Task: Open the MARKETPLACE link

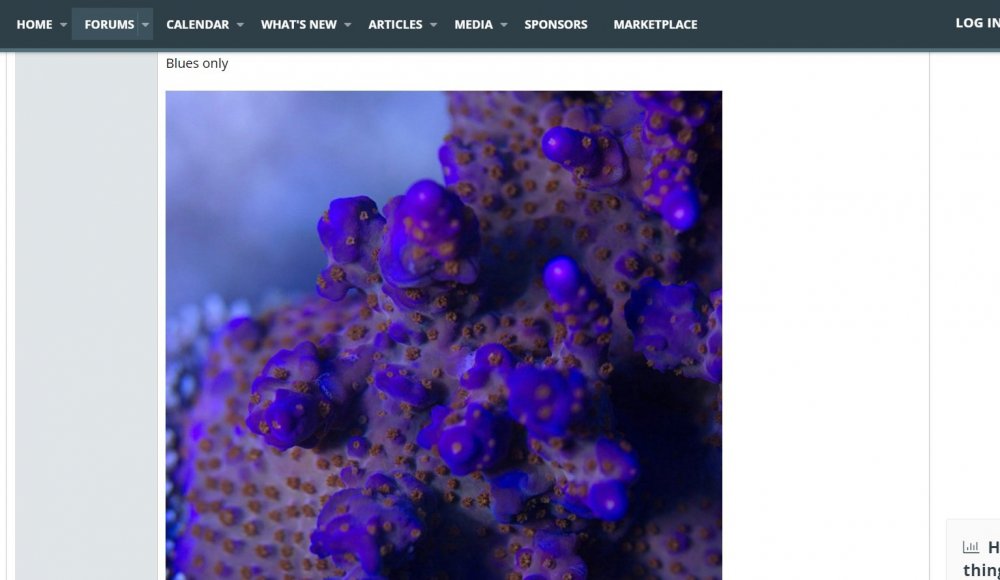Action: (x=655, y=24)
